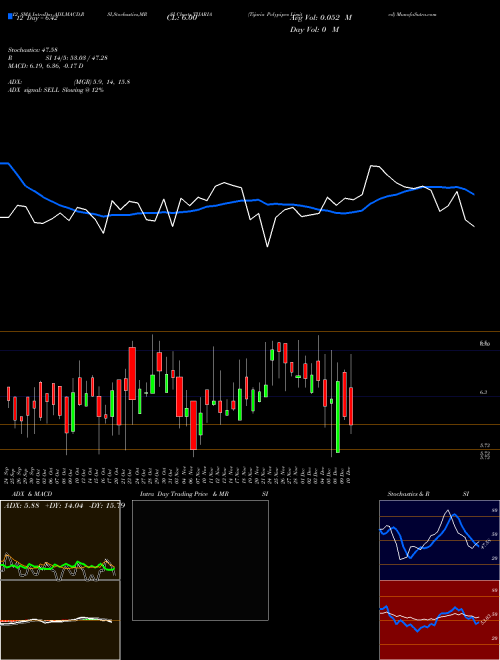This screenshot has width=500, height=660.
Task: Click the 'Avg Vol: 0.052 M' value
Action: pos(321,18)
